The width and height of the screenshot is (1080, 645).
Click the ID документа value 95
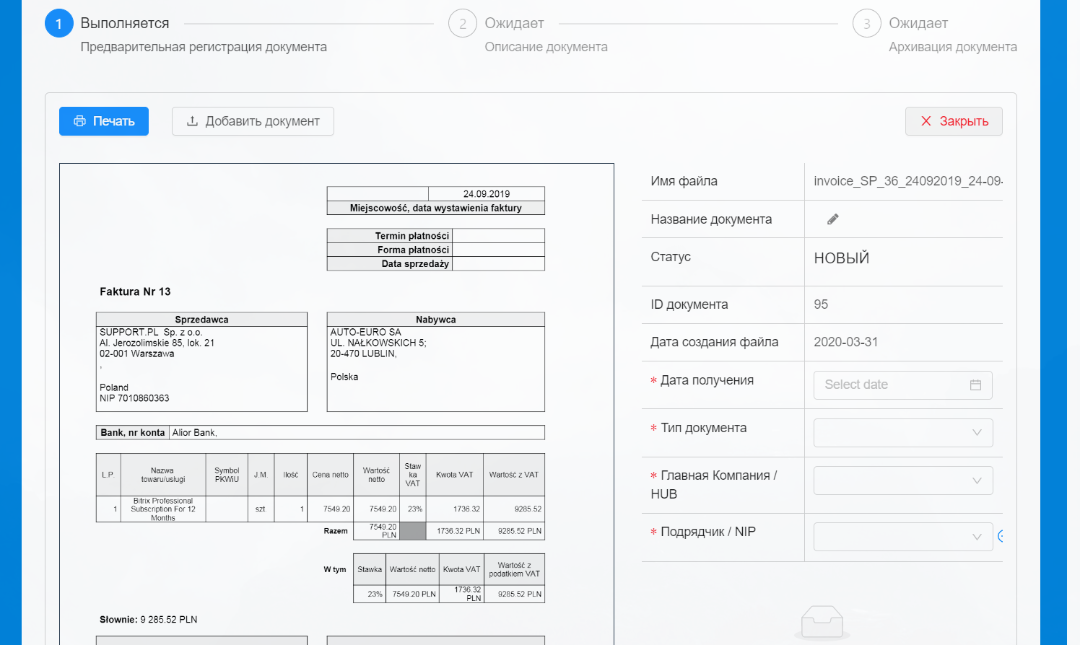[821, 305]
